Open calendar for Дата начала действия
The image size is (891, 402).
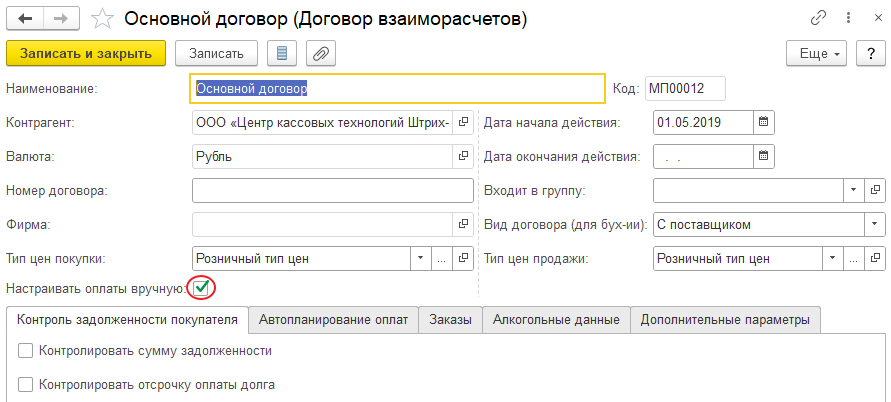click(x=764, y=123)
